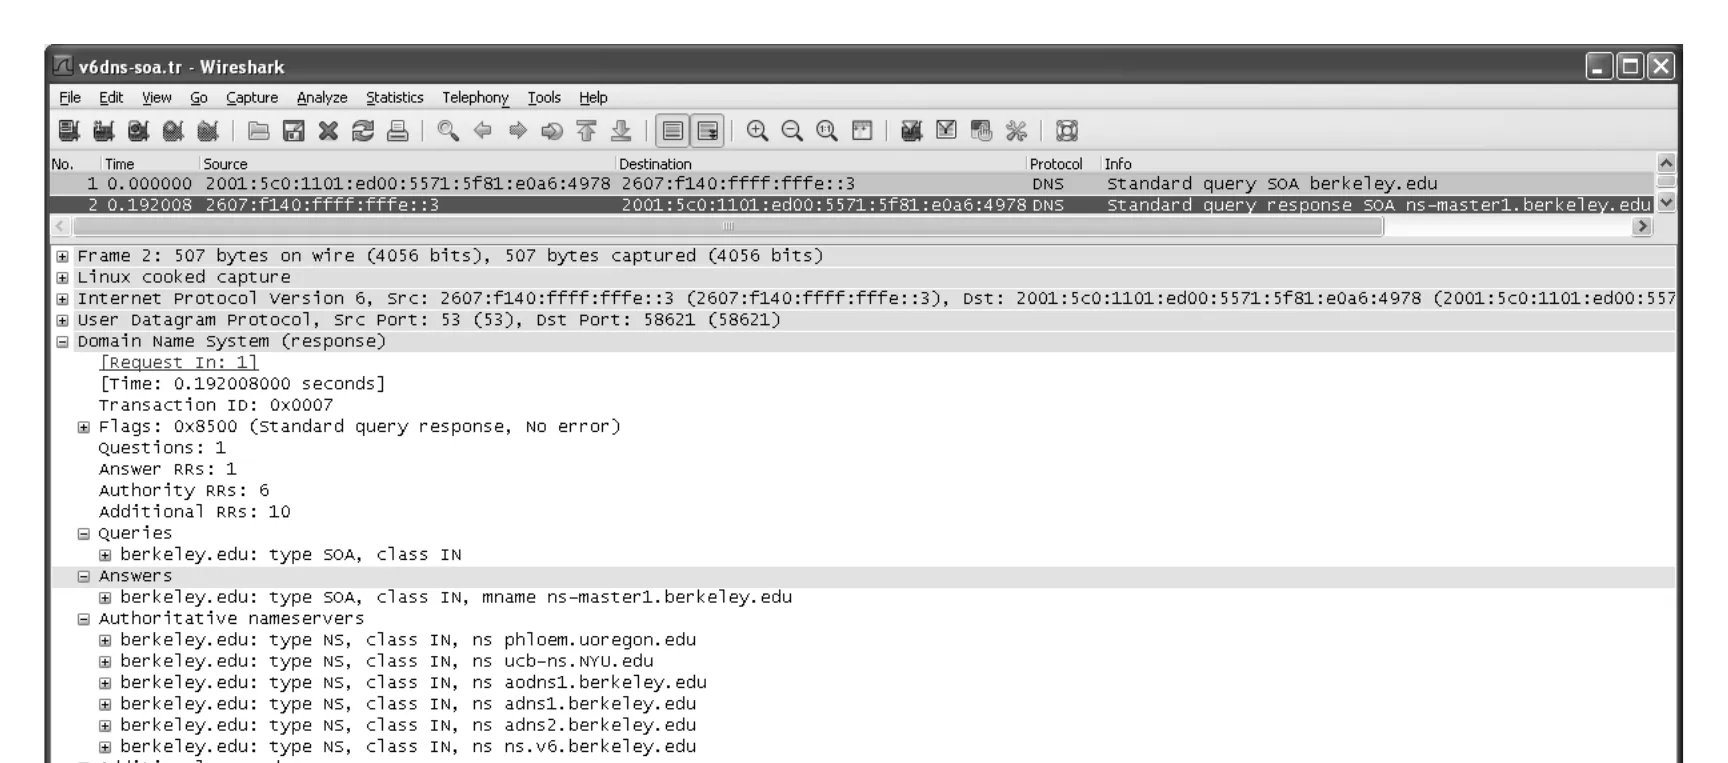Collapse the Authoritative nameservers section

[84, 619]
